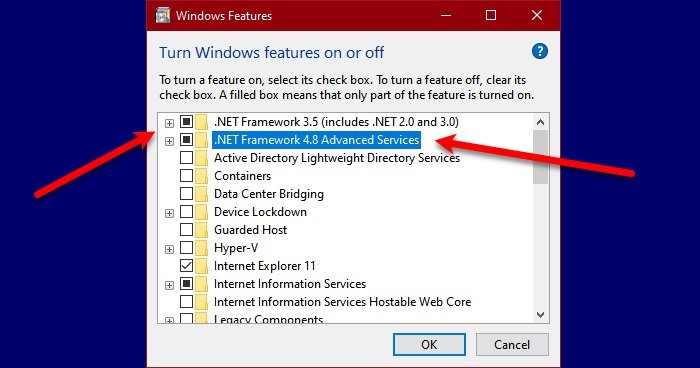Image resolution: width=700 pixels, height=368 pixels.
Task: Tick the Active Directory Lightweight Directory Services checkbox
Action: click(x=186, y=158)
